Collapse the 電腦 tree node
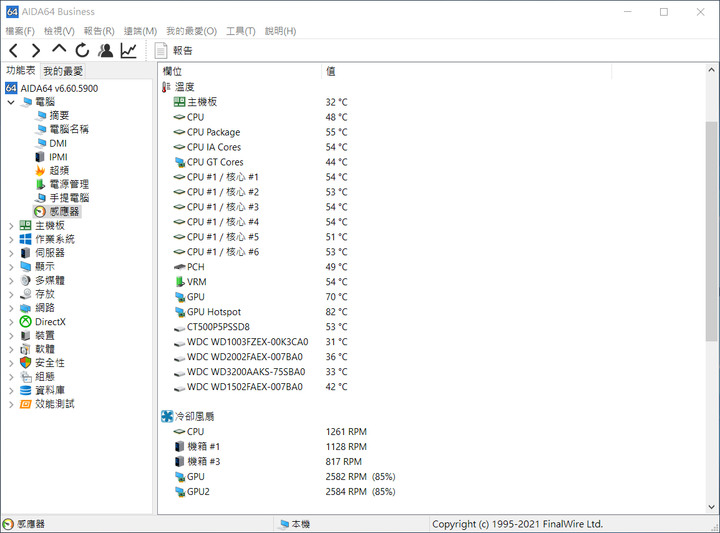The width and height of the screenshot is (720, 533). 11,102
